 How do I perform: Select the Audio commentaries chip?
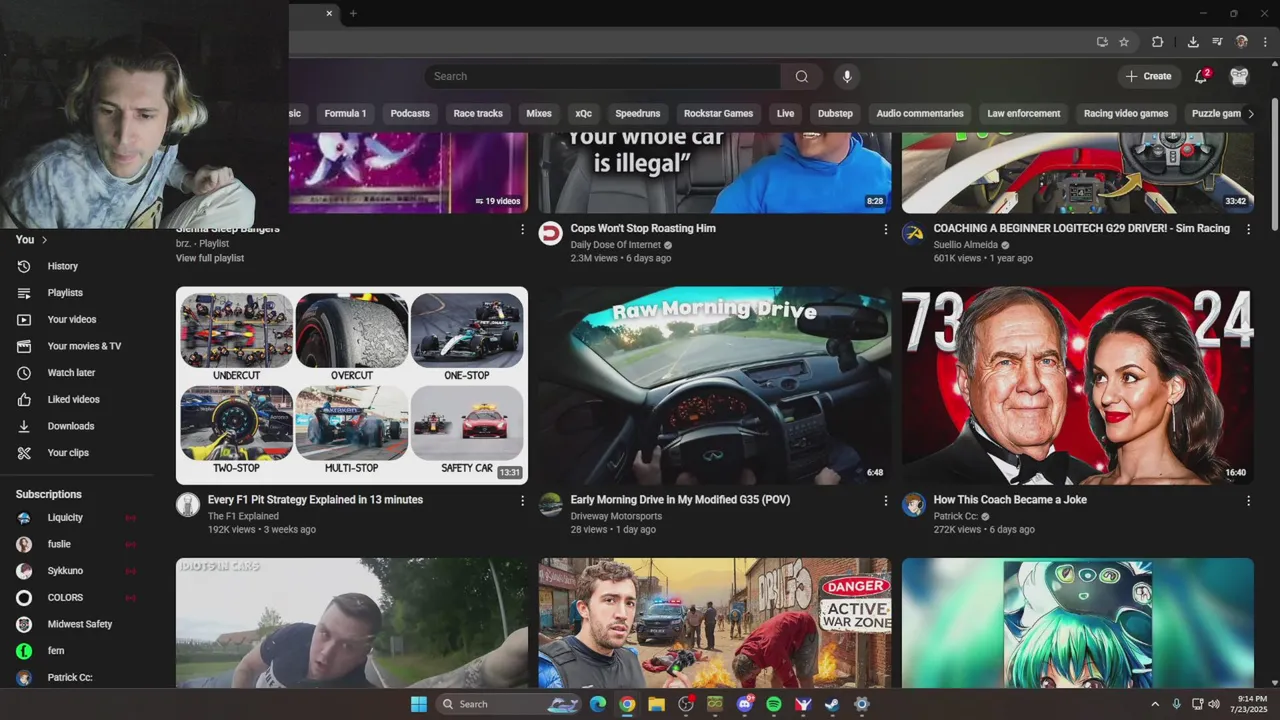[920, 113]
